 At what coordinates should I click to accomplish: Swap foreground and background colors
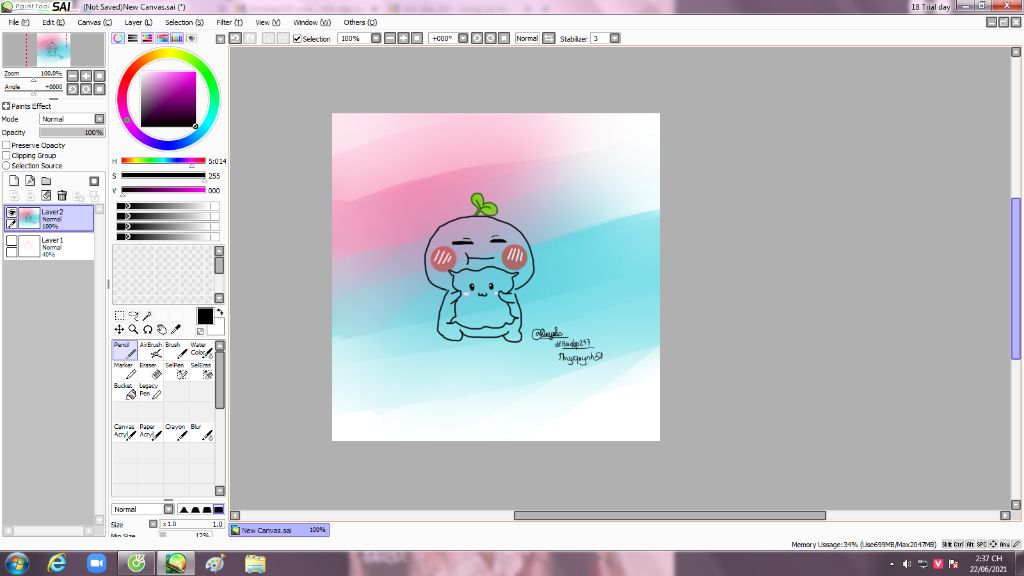coord(219,312)
